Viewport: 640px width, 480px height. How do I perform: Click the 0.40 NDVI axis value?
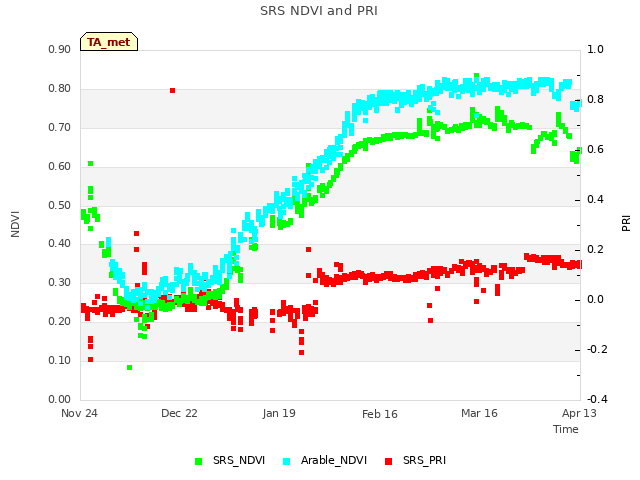click(60, 244)
